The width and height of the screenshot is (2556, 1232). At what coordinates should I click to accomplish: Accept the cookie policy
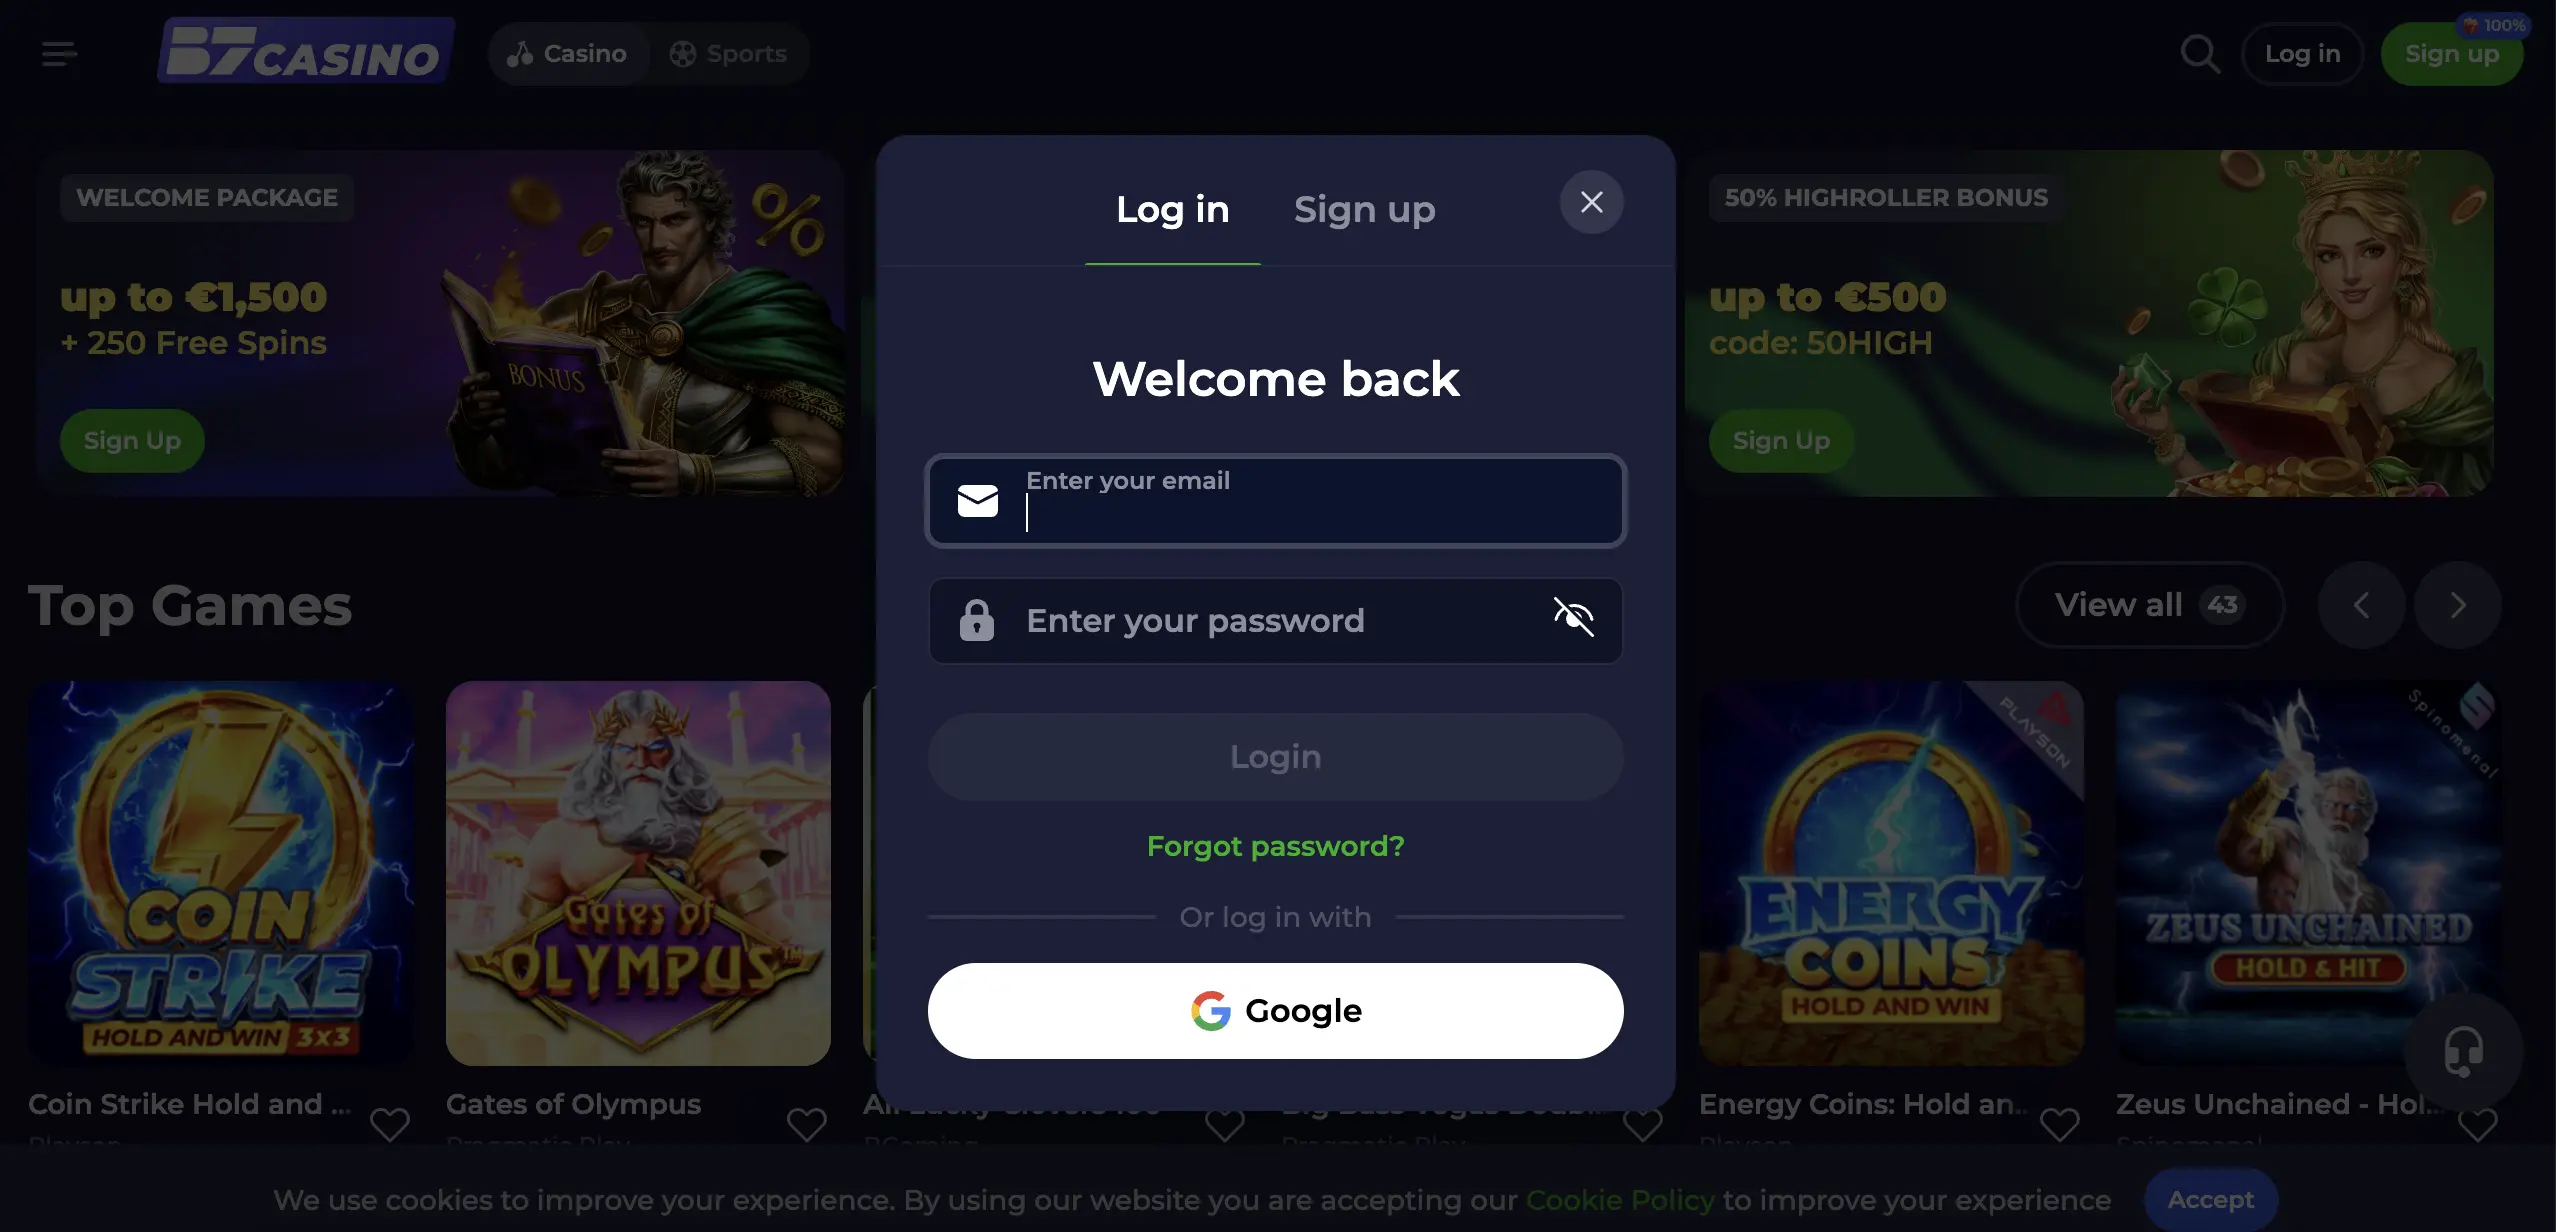click(2211, 1200)
